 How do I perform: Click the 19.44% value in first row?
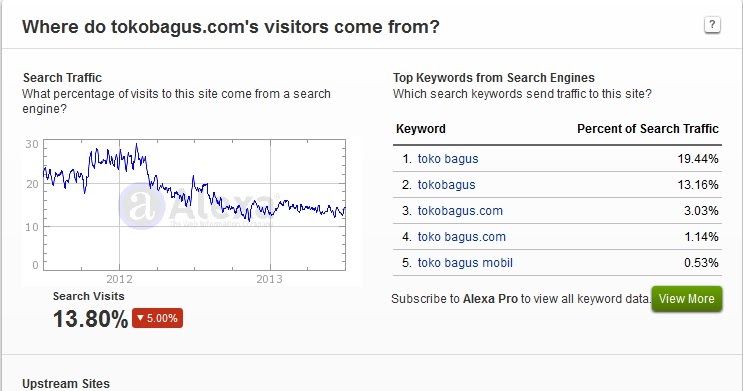point(698,159)
